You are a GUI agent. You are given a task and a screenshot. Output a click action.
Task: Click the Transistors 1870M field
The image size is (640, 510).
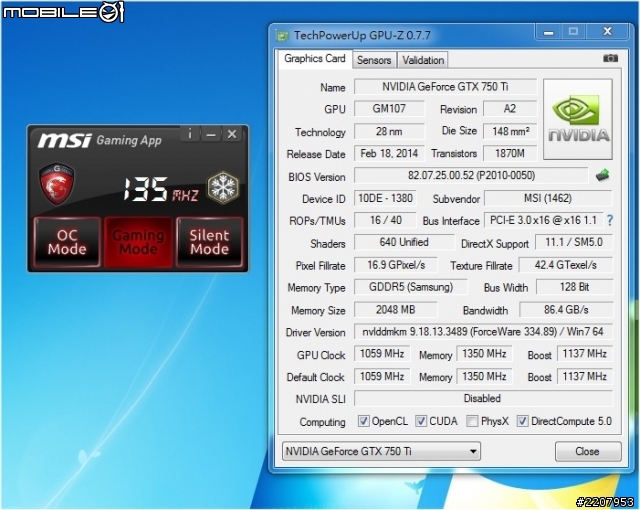pyautogui.click(x=510, y=153)
